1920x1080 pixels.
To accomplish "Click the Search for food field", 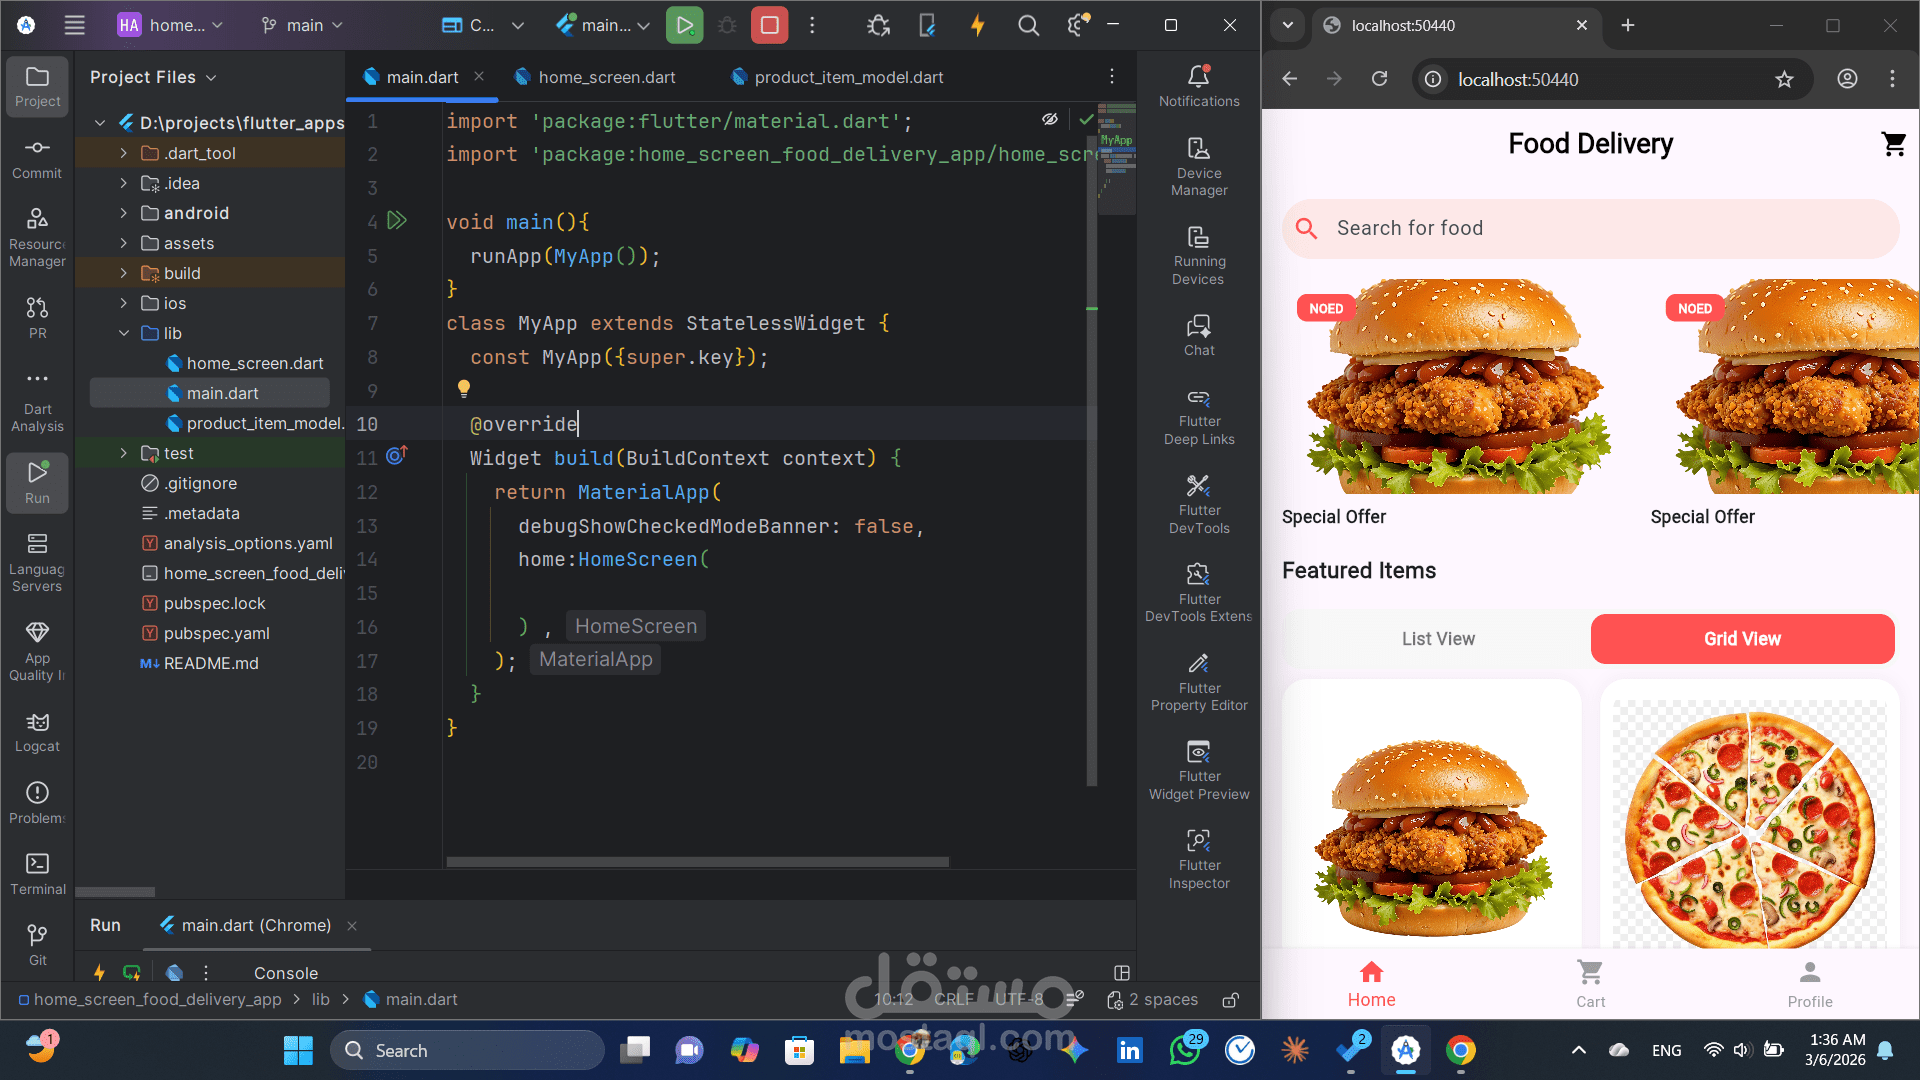I will [x=1590, y=228].
